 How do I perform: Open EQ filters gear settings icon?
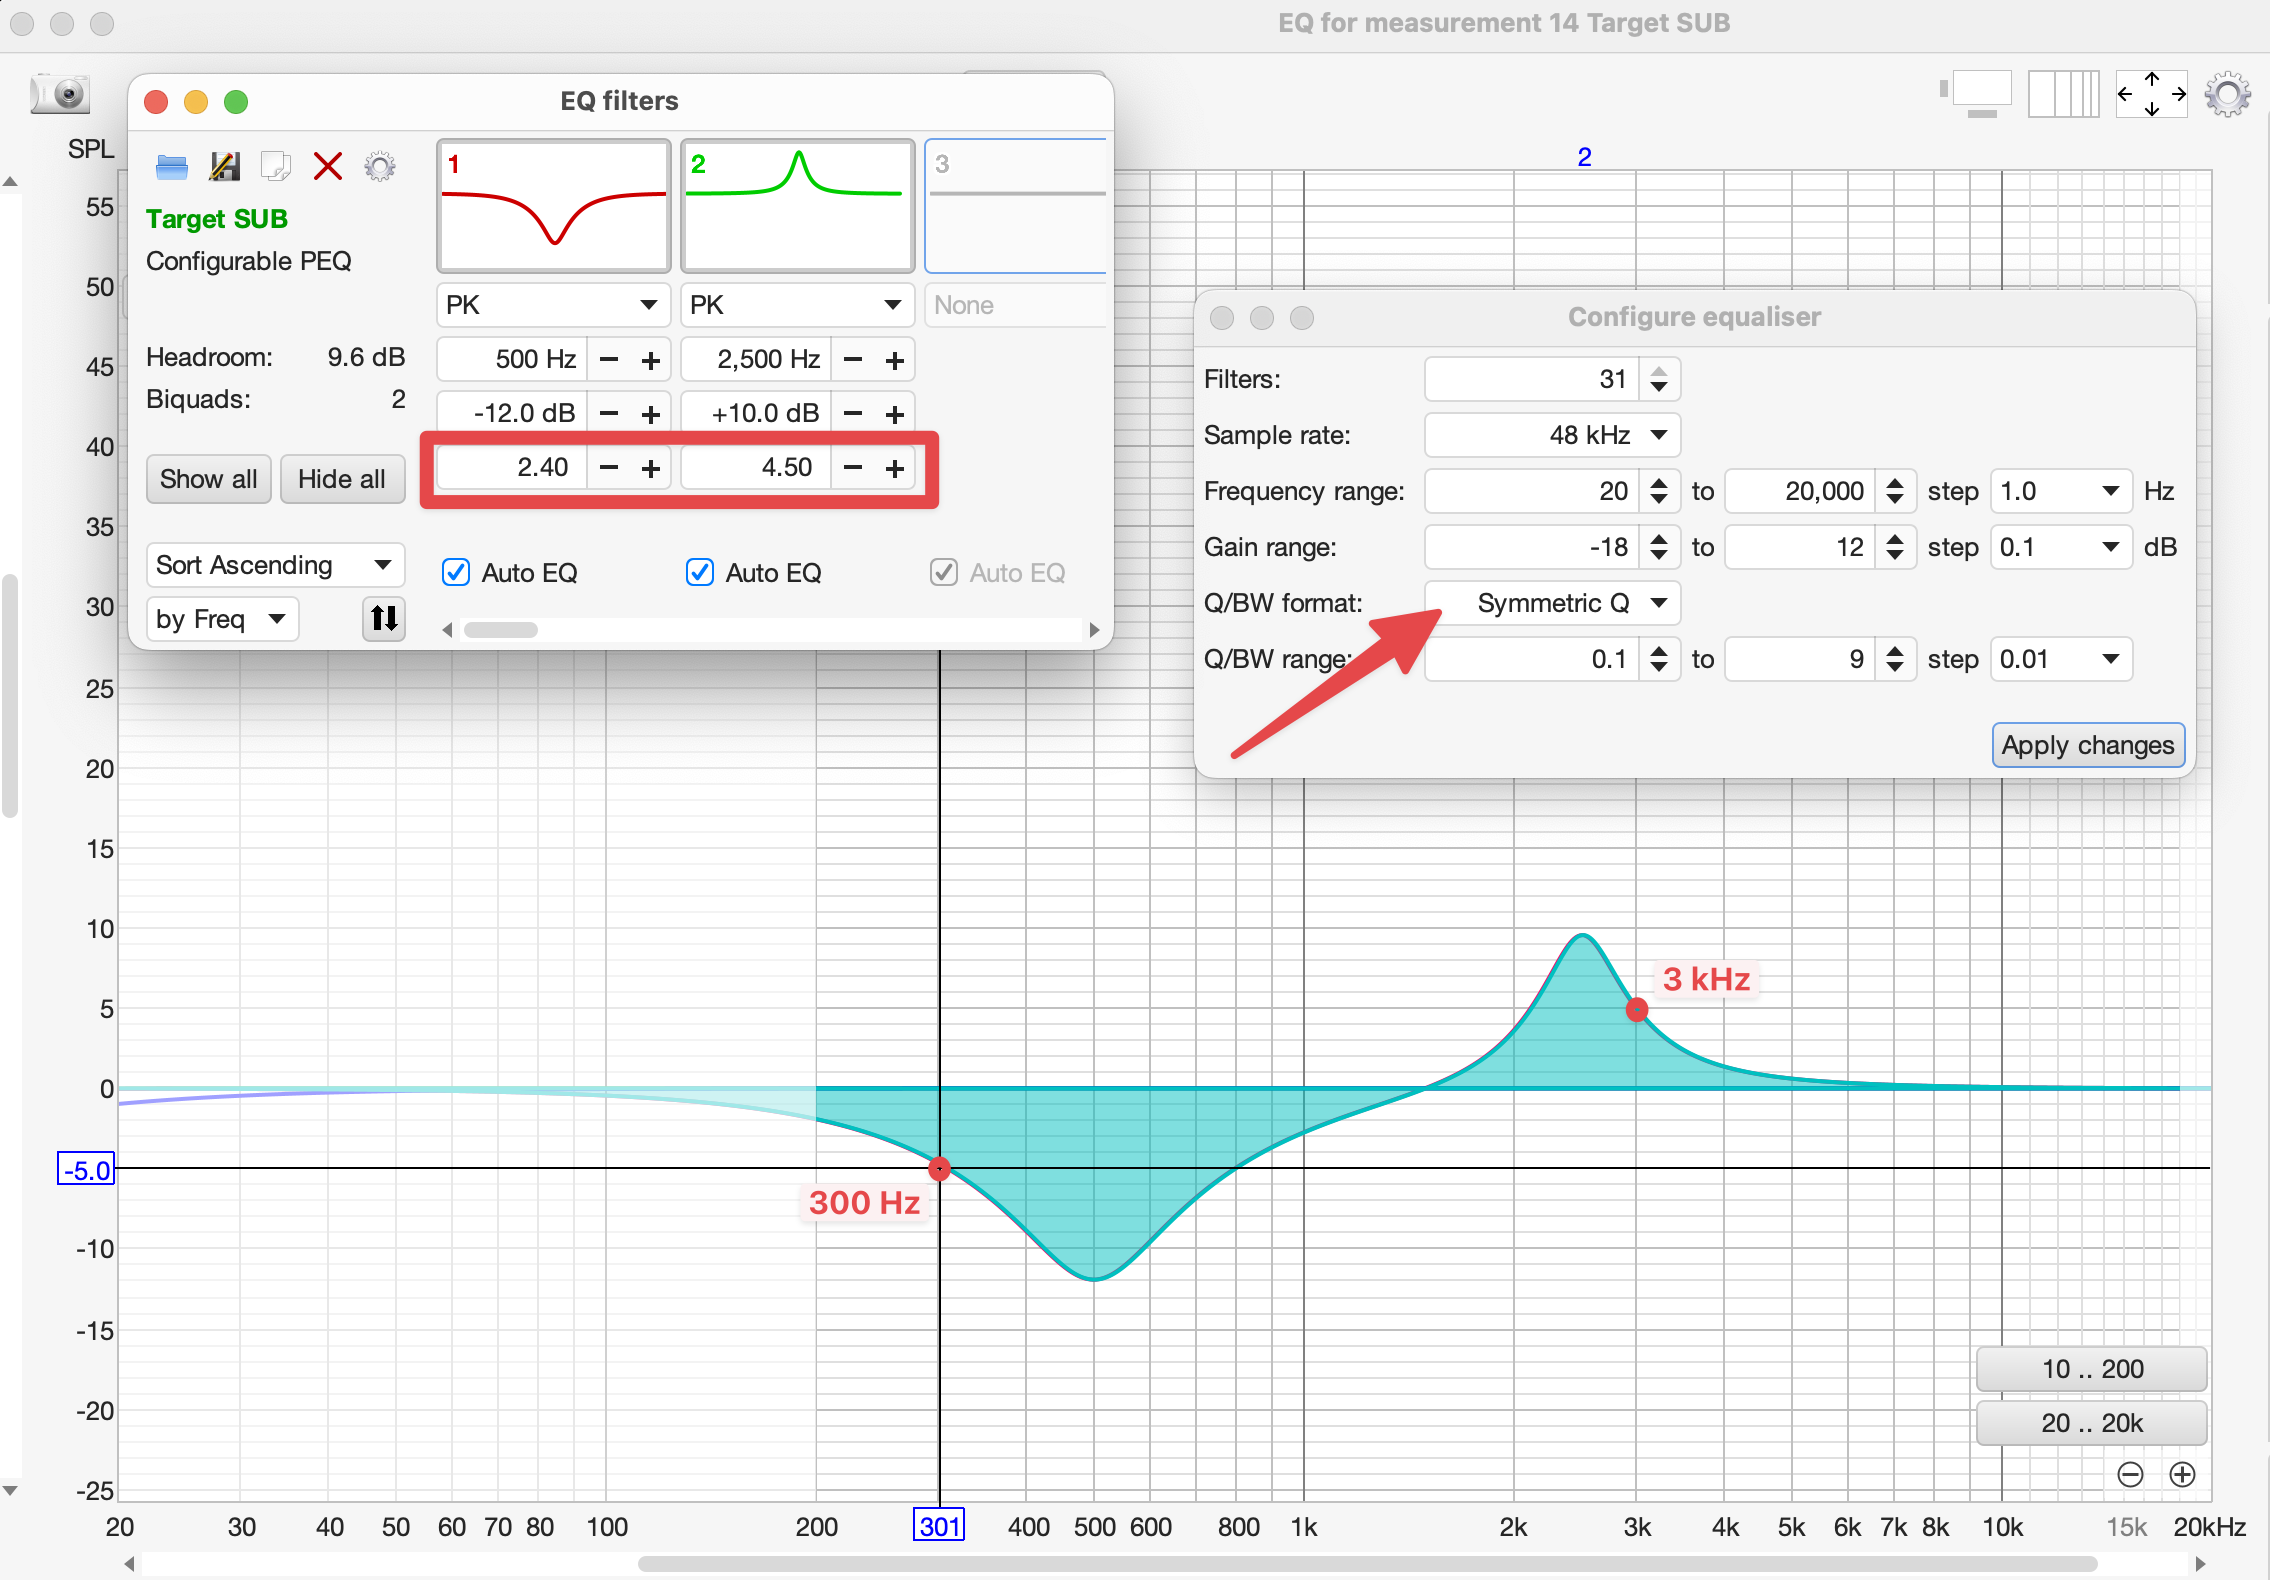(379, 166)
